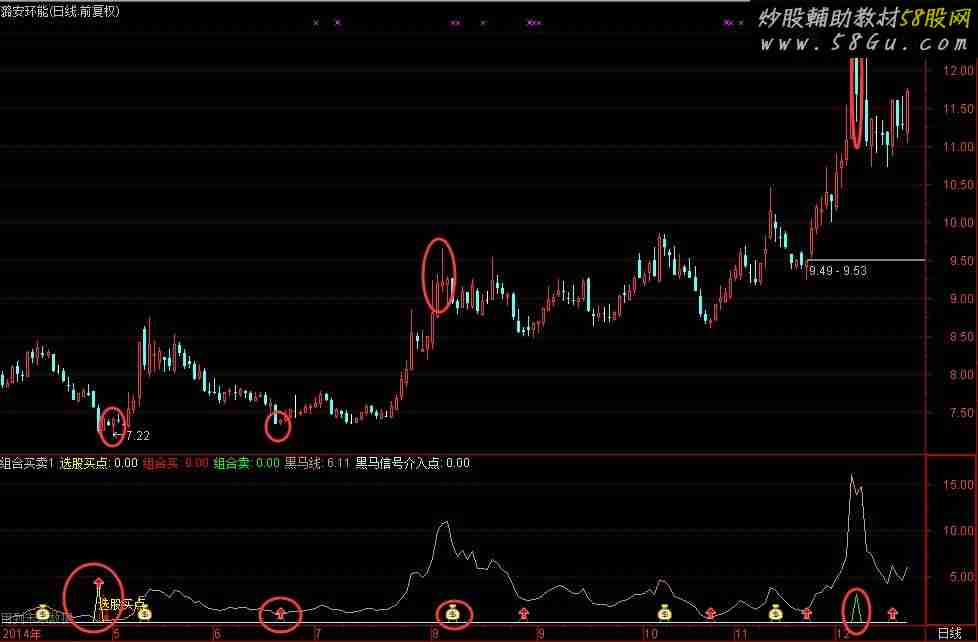Click the 11 month label on time axis
This screenshot has width=978, height=642.
click(x=741, y=635)
